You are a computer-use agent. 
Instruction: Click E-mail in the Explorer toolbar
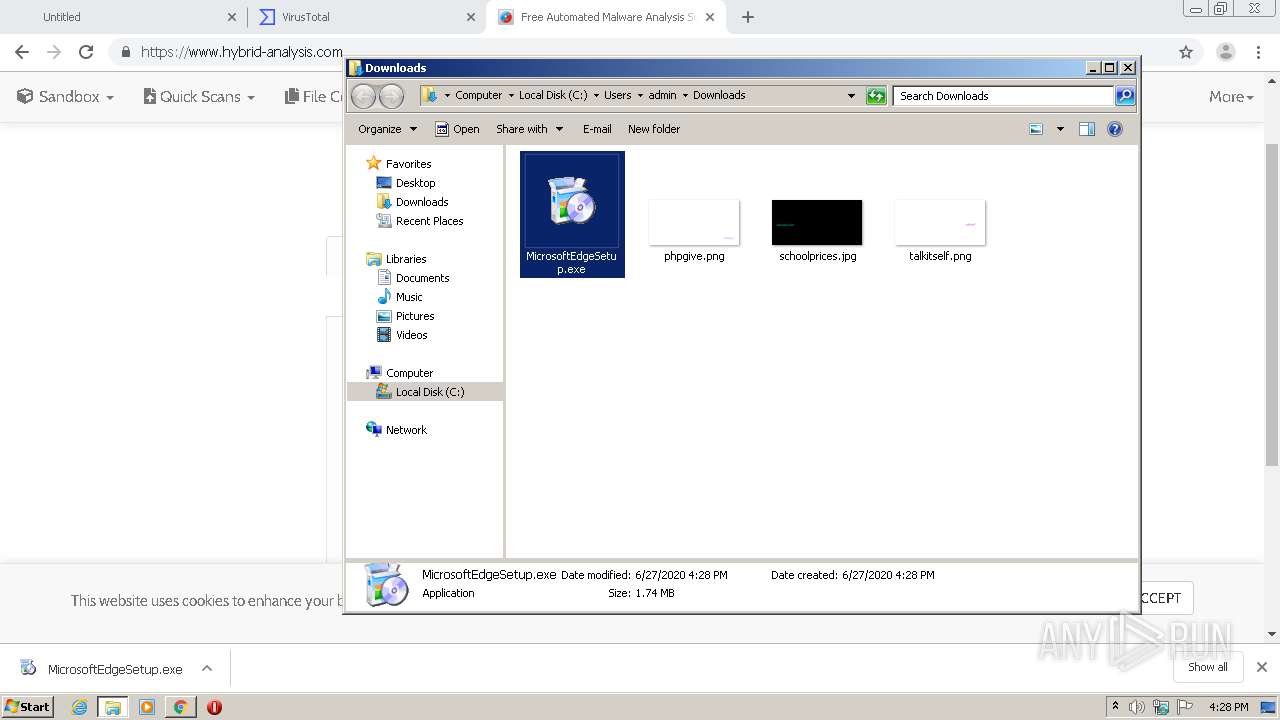(597, 129)
